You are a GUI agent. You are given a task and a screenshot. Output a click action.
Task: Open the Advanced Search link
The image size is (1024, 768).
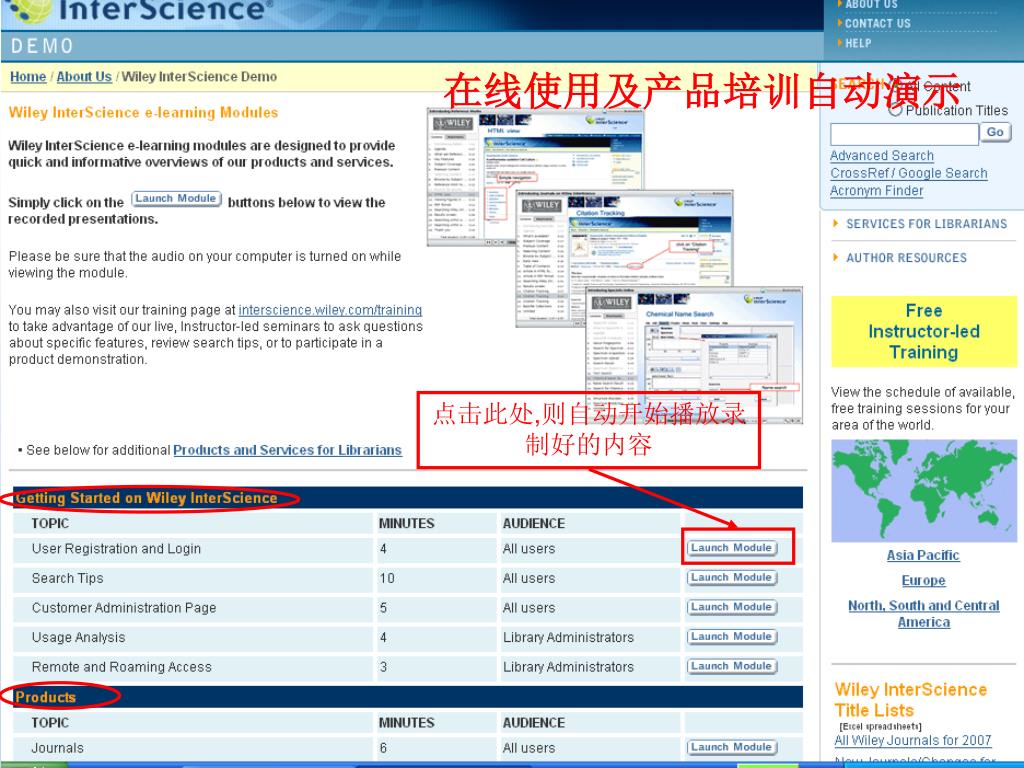click(x=882, y=156)
